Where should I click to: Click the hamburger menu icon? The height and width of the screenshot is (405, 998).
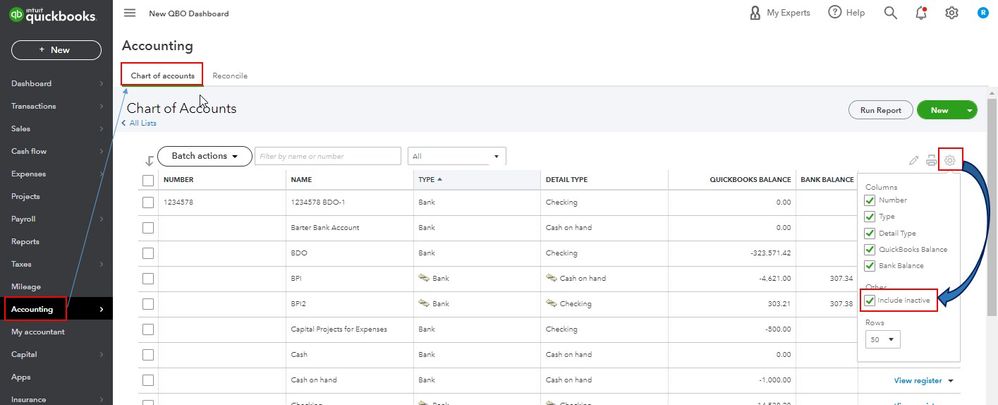130,13
